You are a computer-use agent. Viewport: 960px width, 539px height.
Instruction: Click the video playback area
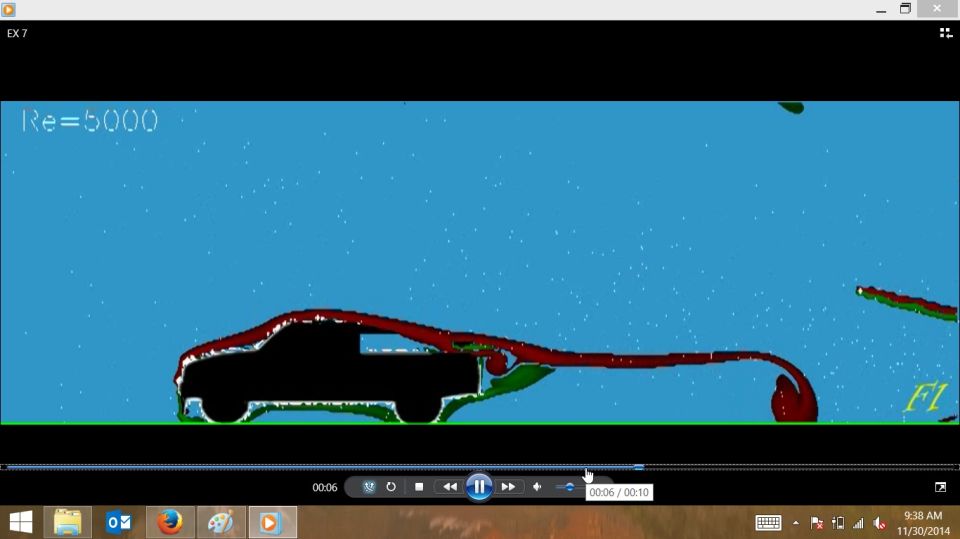pos(480,262)
